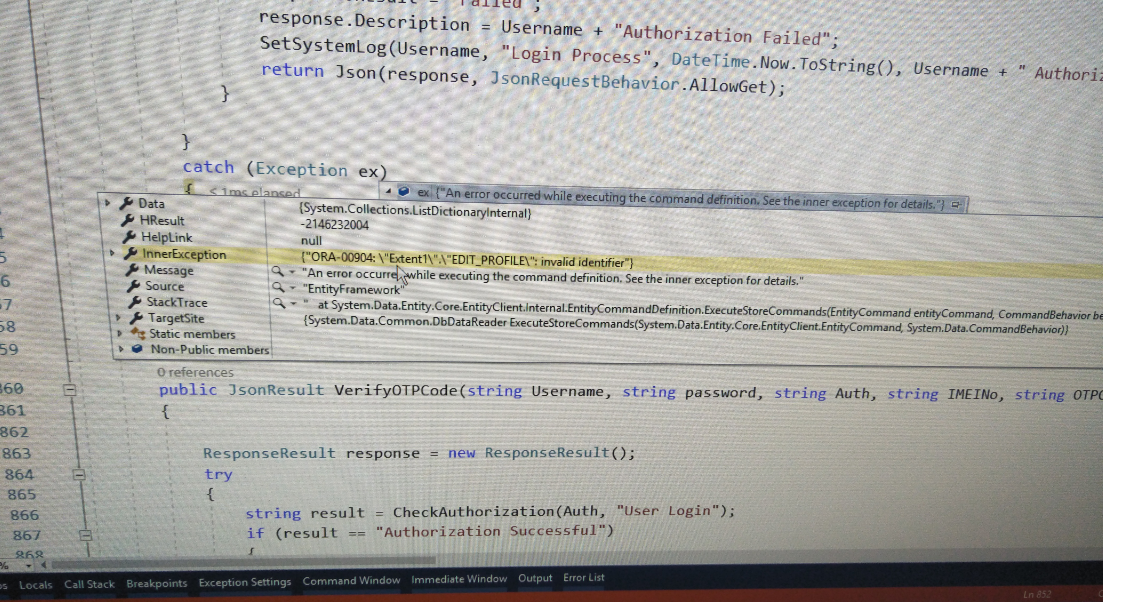Pin the ex data tip to source
The width and height of the screenshot is (1125, 602).
point(956,204)
